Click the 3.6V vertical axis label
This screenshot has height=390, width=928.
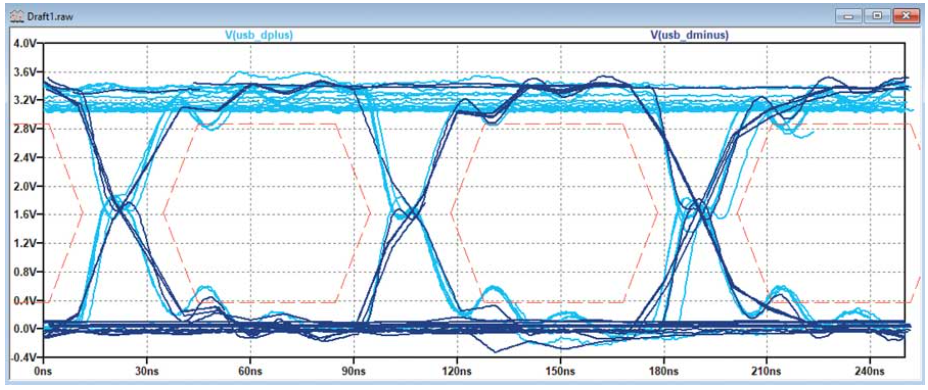(x=26, y=72)
